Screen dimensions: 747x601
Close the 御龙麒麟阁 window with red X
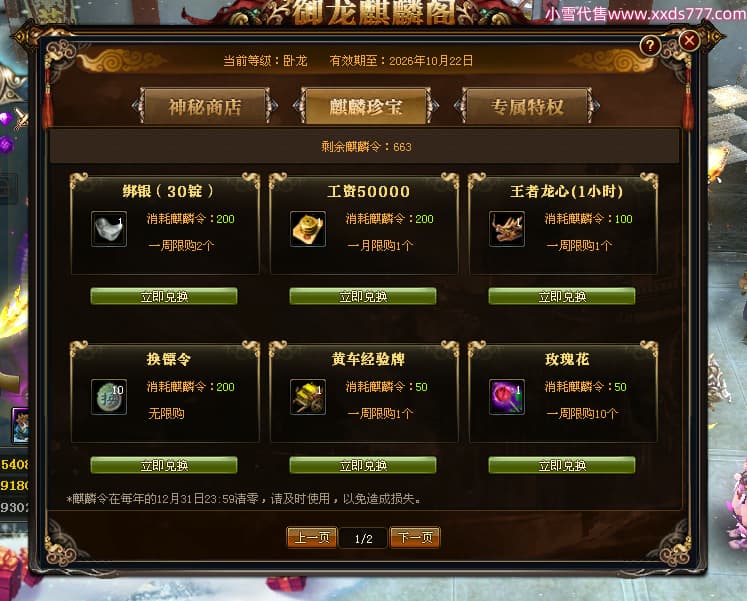click(x=689, y=40)
